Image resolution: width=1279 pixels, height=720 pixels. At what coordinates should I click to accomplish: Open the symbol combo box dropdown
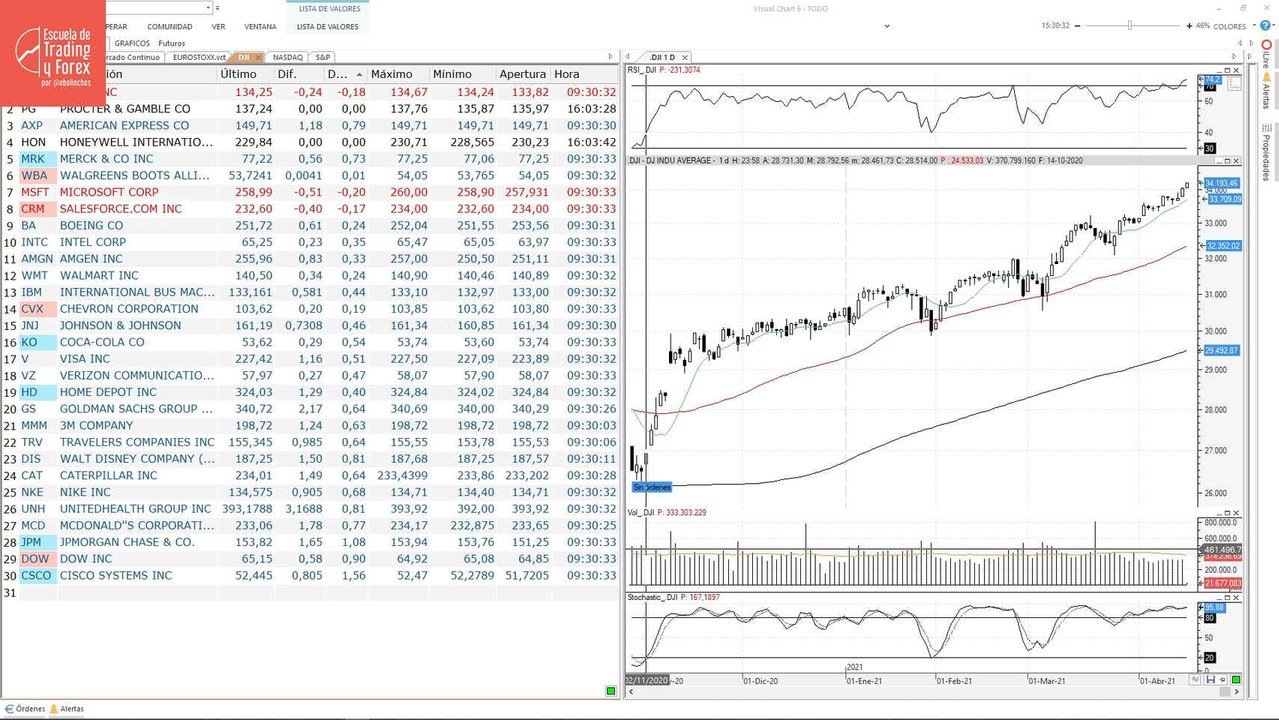[208, 7]
